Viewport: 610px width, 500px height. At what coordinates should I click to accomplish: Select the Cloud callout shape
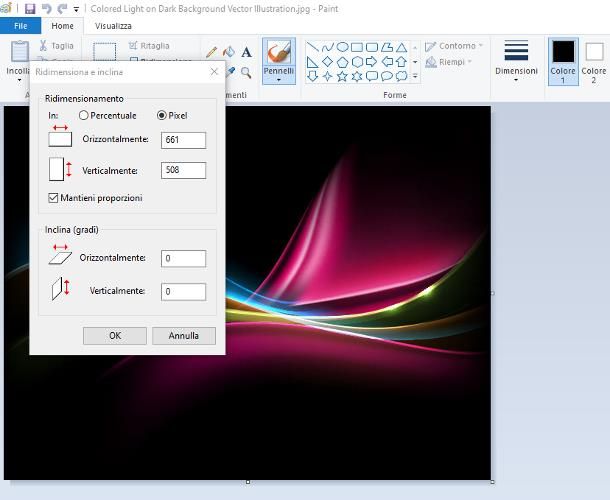[401, 76]
